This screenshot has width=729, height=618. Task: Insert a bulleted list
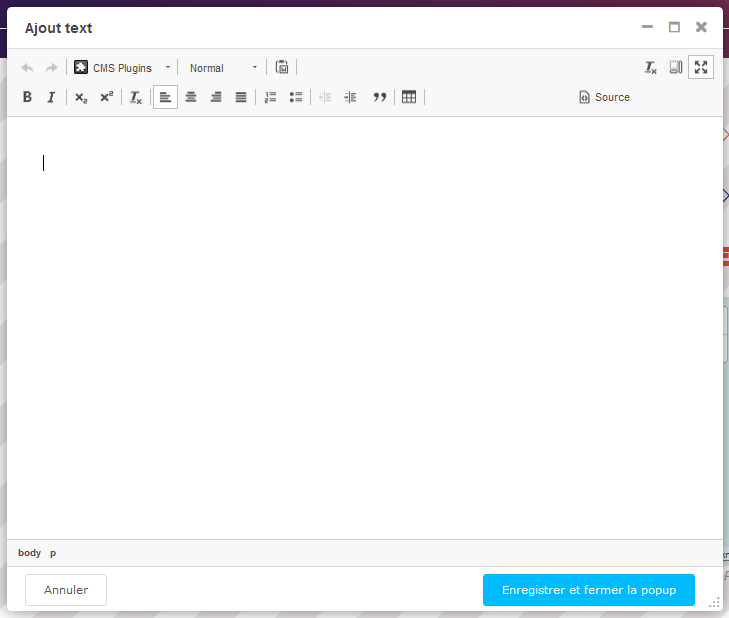[295, 97]
